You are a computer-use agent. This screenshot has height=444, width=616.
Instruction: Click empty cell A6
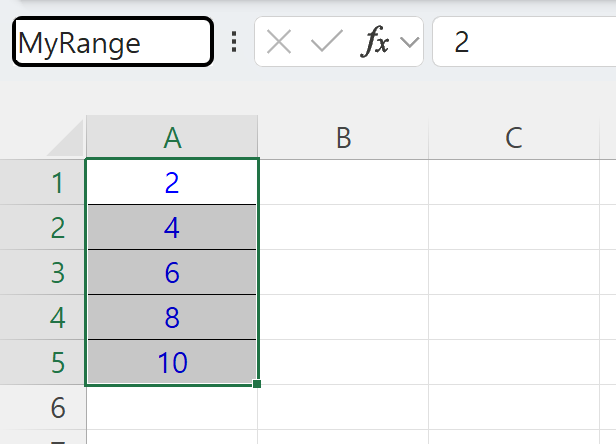[172, 407]
